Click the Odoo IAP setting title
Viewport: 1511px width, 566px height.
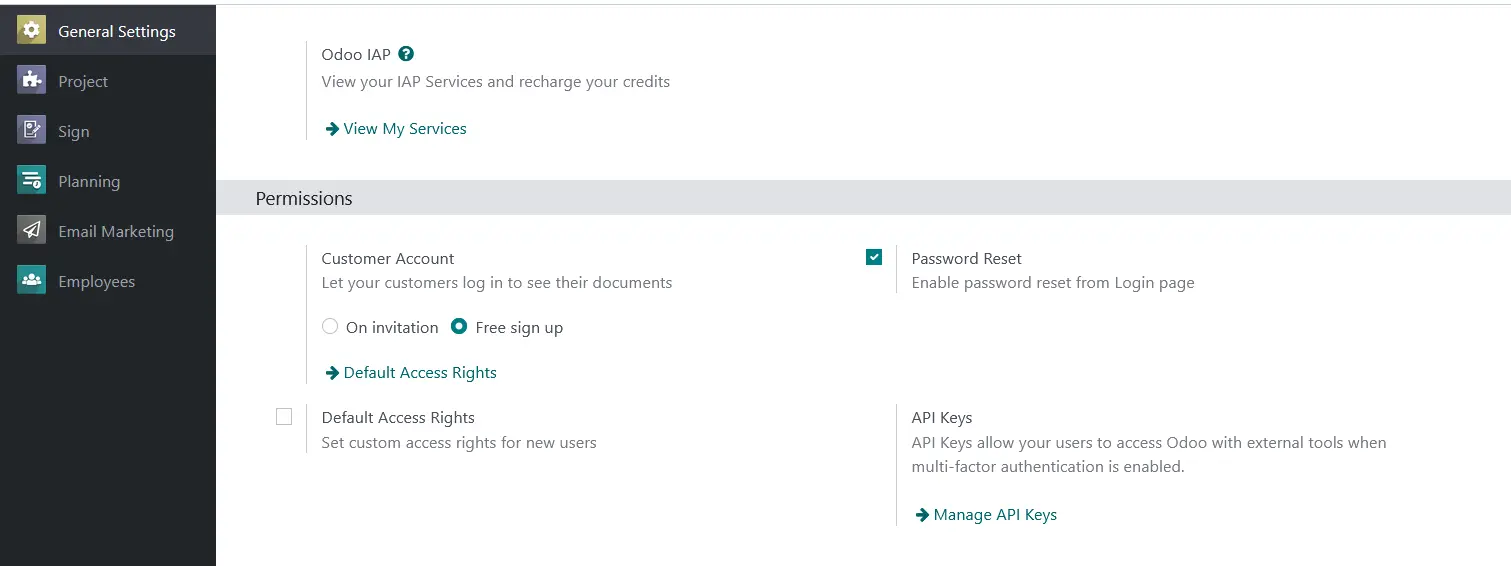[x=356, y=54]
